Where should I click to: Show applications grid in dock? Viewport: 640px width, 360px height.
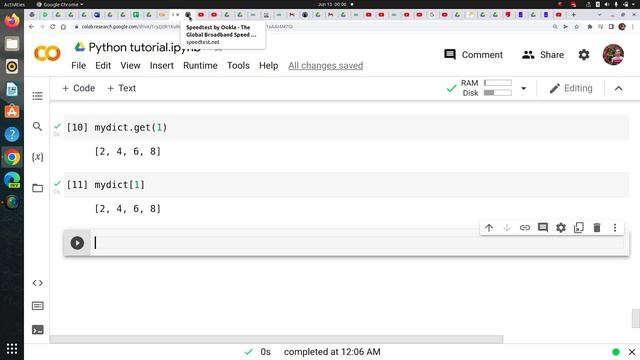click(12, 349)
